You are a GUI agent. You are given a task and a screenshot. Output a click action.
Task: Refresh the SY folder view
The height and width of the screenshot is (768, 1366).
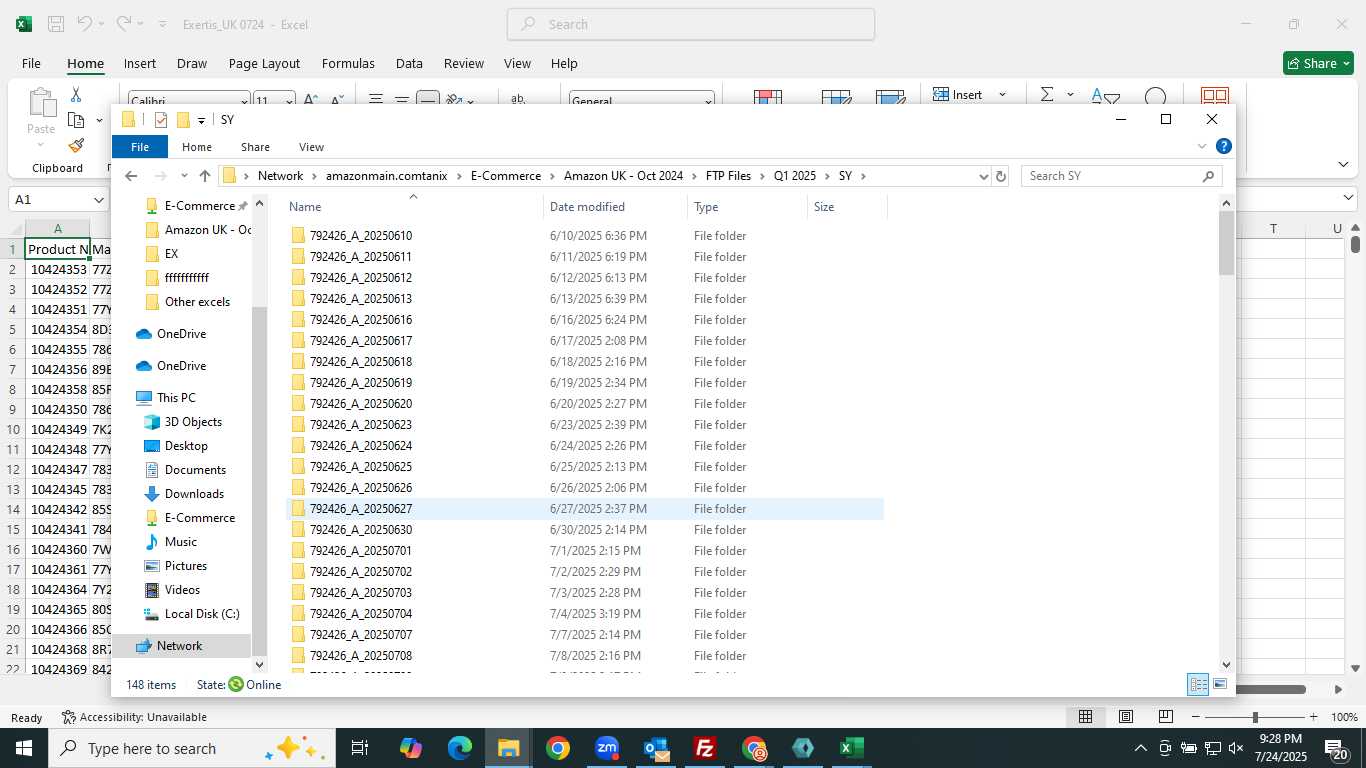pyautogui.click(x=1000, y=176)
